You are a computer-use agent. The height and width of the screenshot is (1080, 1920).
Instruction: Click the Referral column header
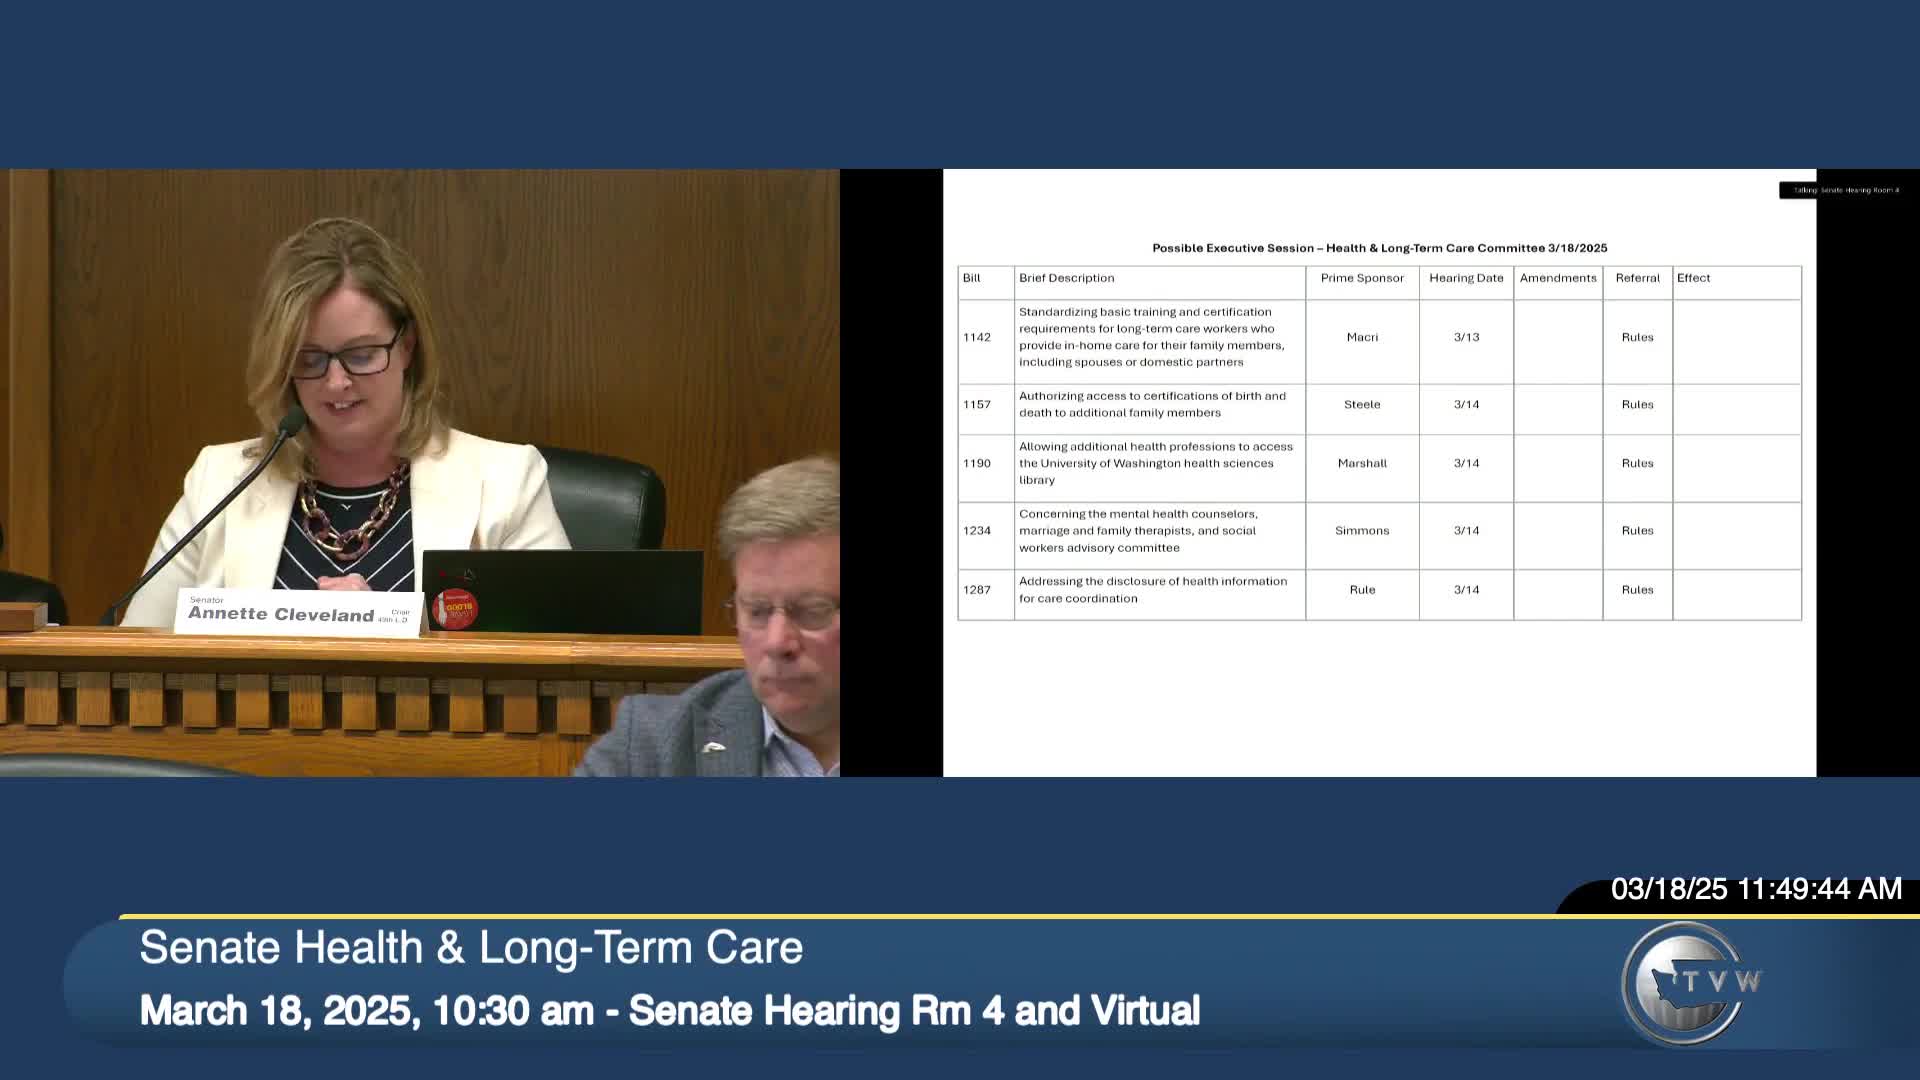pyautogui.click(x=1637, y=278)
